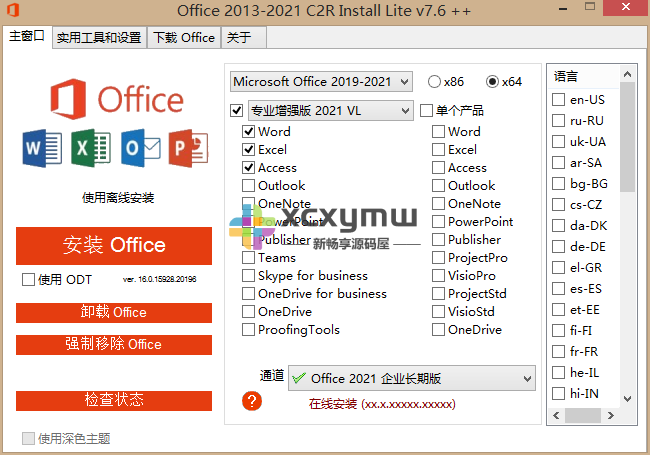Click the large Office logo
Image resolution: width=650 pixels, height=455 pixels.
(116, 99)
